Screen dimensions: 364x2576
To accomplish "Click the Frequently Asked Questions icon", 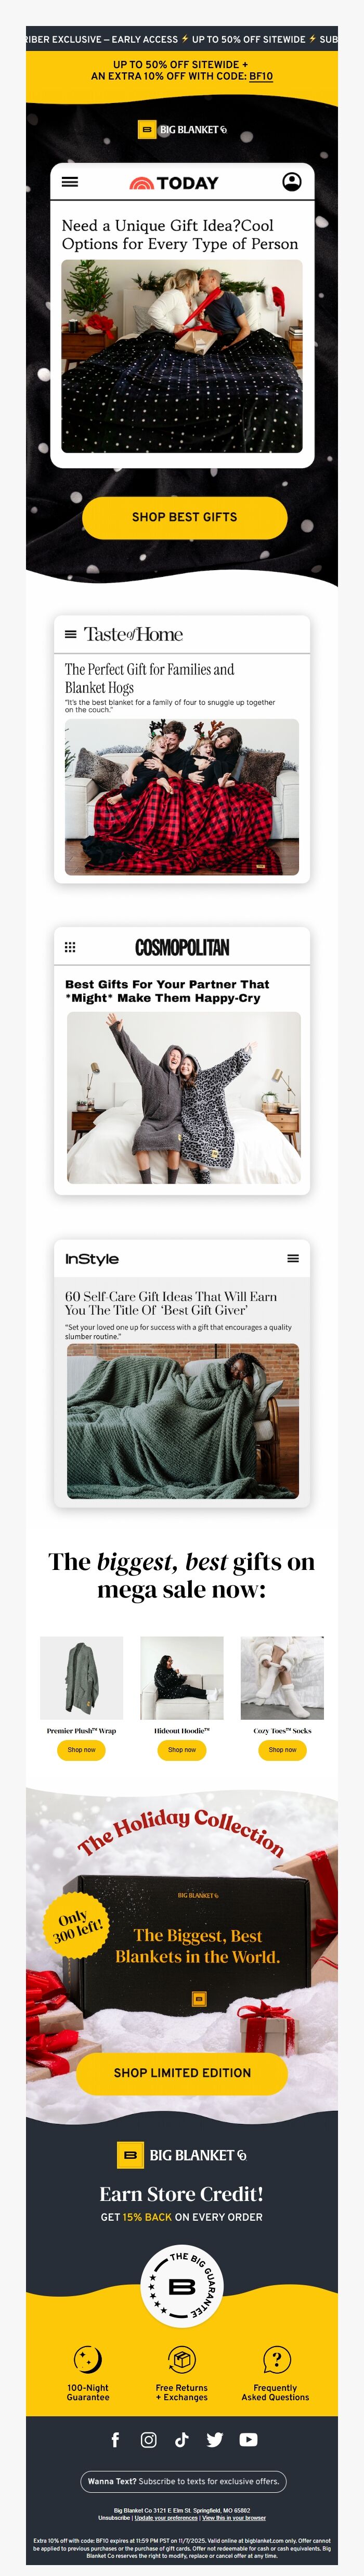I will 276,2359.
